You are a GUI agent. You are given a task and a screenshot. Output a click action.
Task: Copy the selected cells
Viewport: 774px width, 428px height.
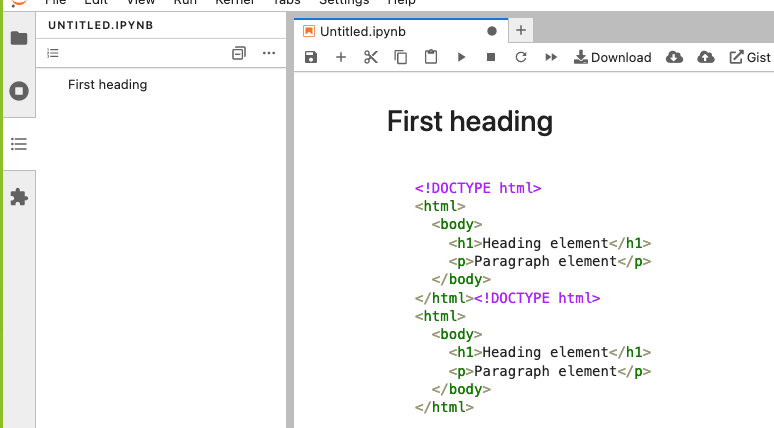point(401,57)
